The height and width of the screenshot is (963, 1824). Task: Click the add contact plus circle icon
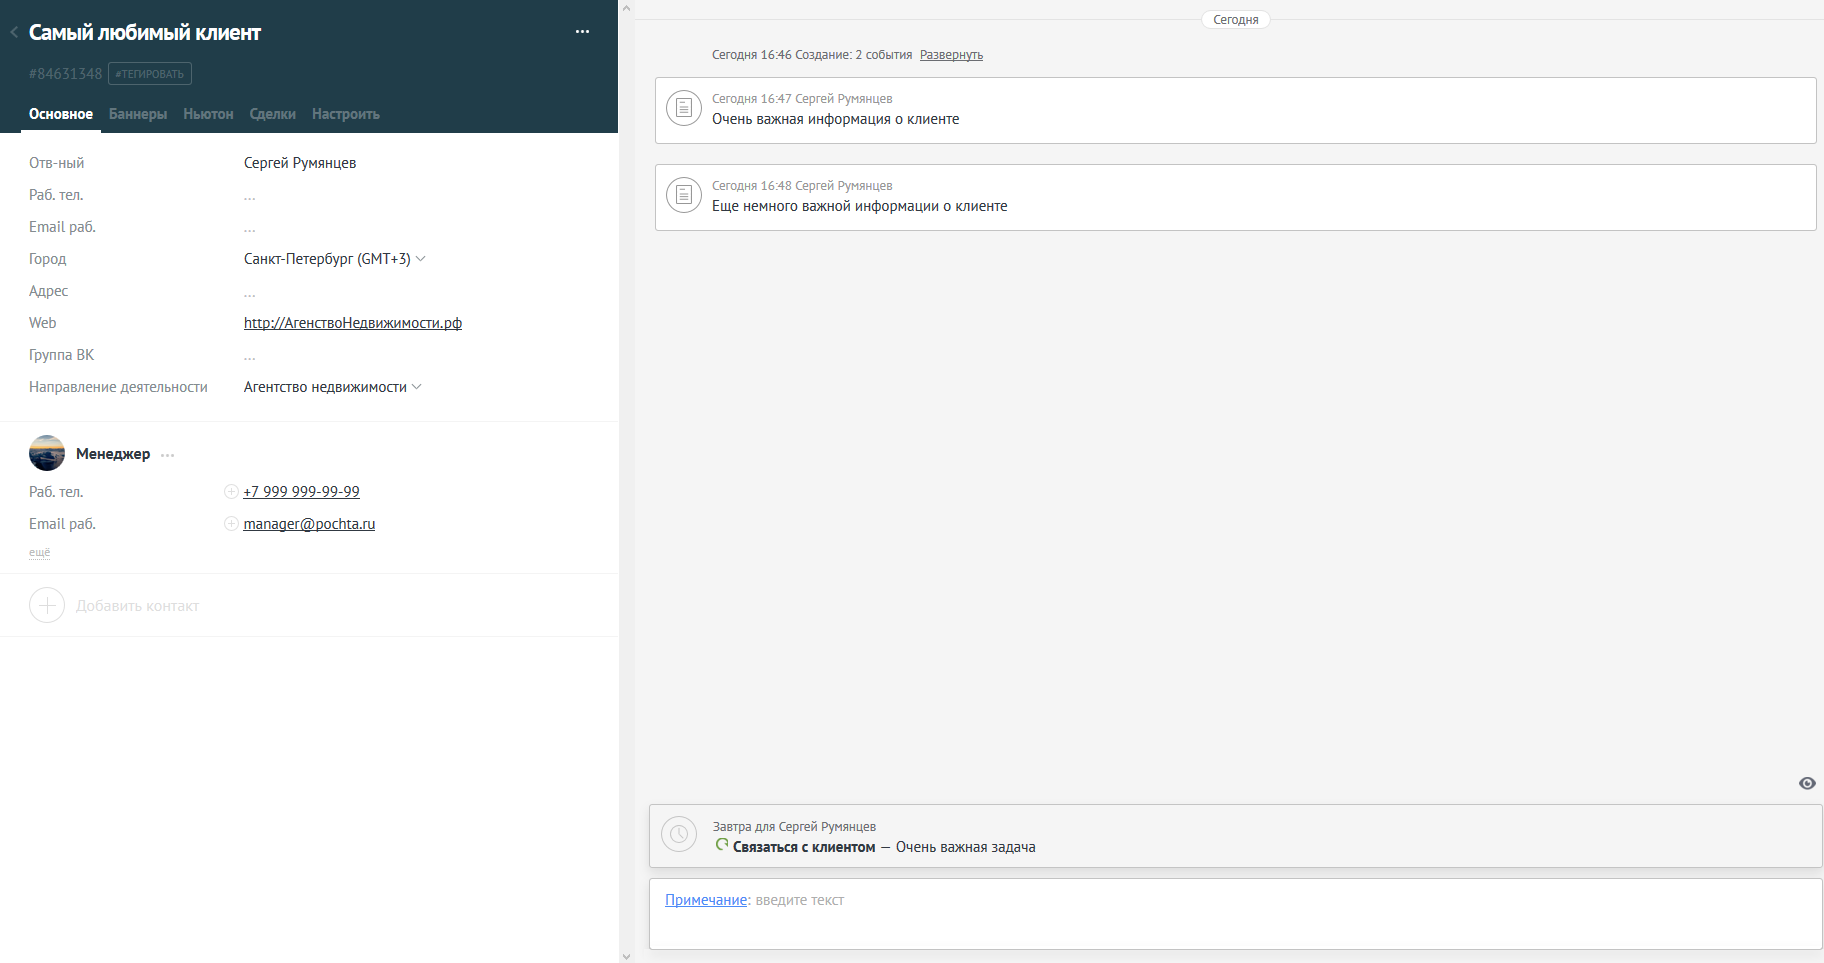click(x=47, y=605)
